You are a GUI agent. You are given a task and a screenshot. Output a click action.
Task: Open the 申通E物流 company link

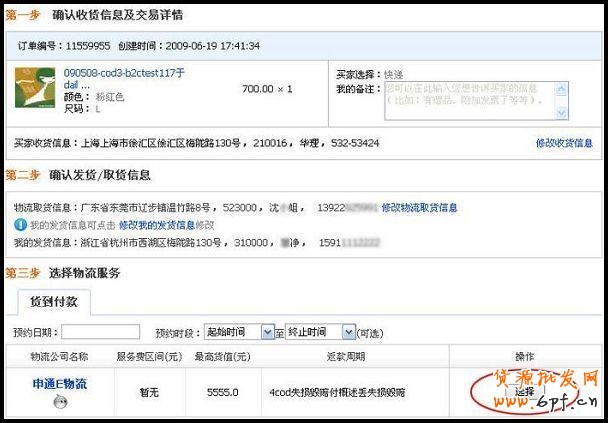[60, 384]
